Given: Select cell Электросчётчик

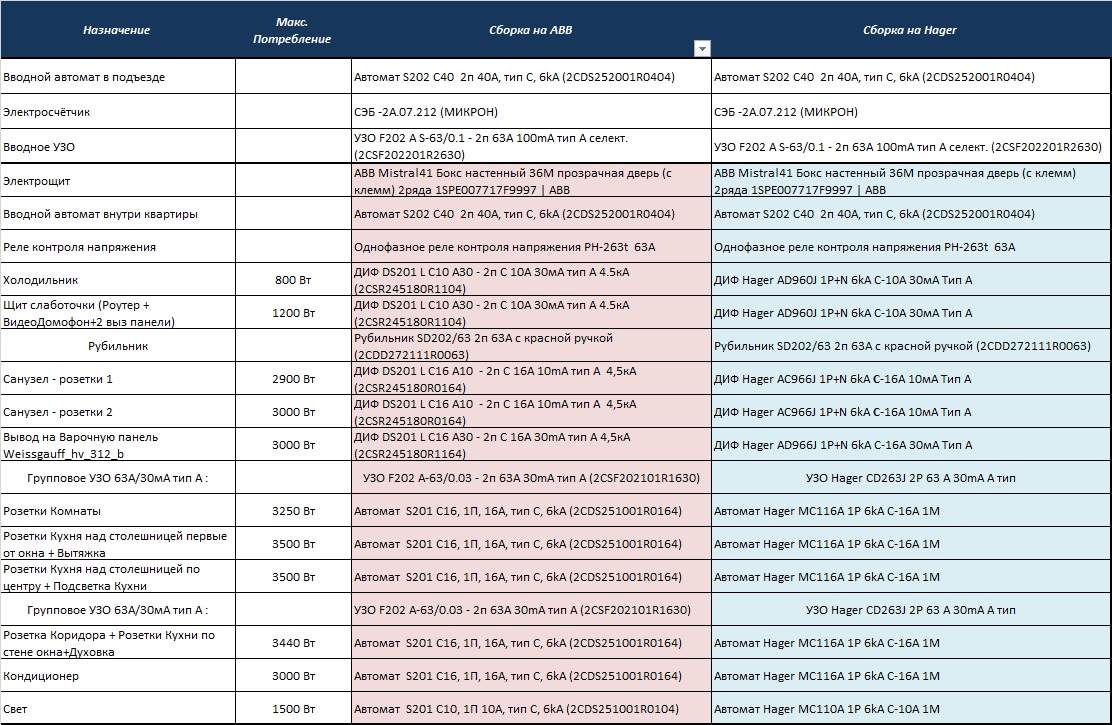Looking at the screenshot, I should 118,111.
